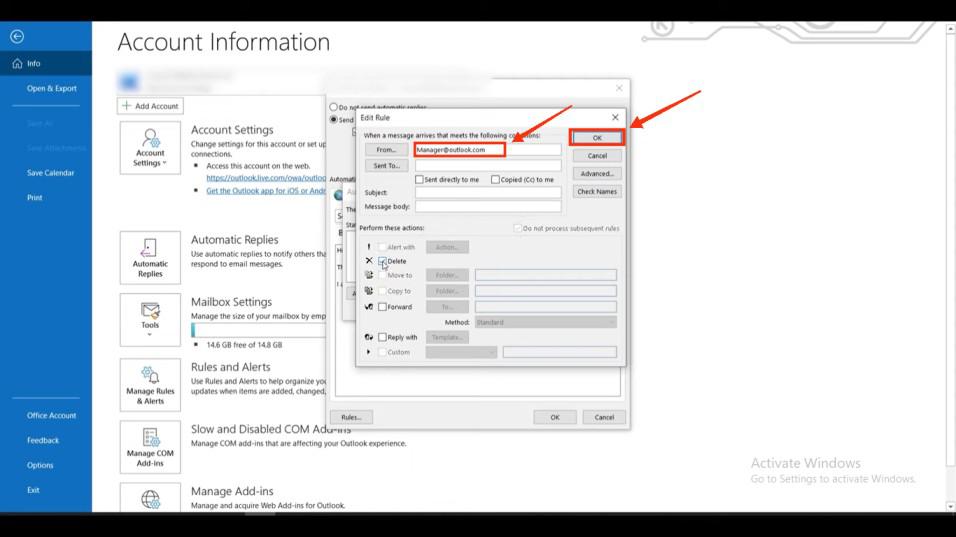Click the Move to folder path field
Screen dimensions: 956x537
[x=546, y=276]
